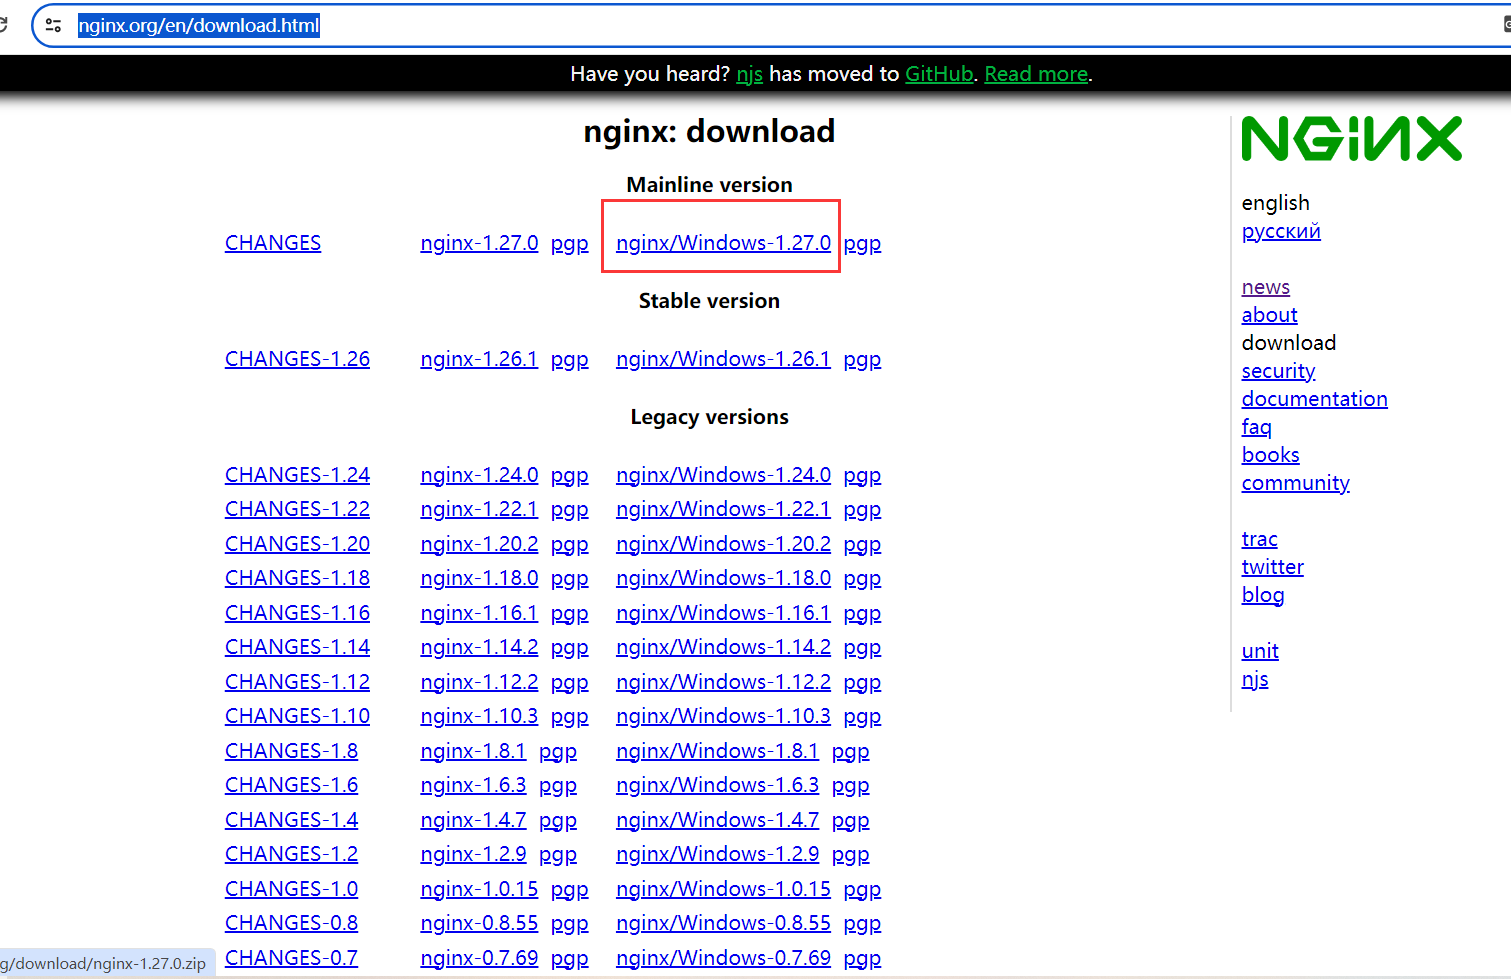Open the GitHub link in top banner

coord(939,74)
